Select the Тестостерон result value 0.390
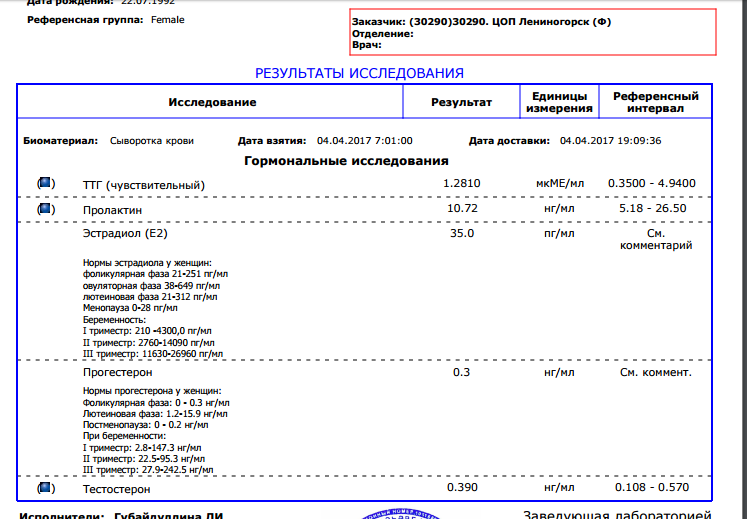747x519 pixels. [x=461, y=487]
